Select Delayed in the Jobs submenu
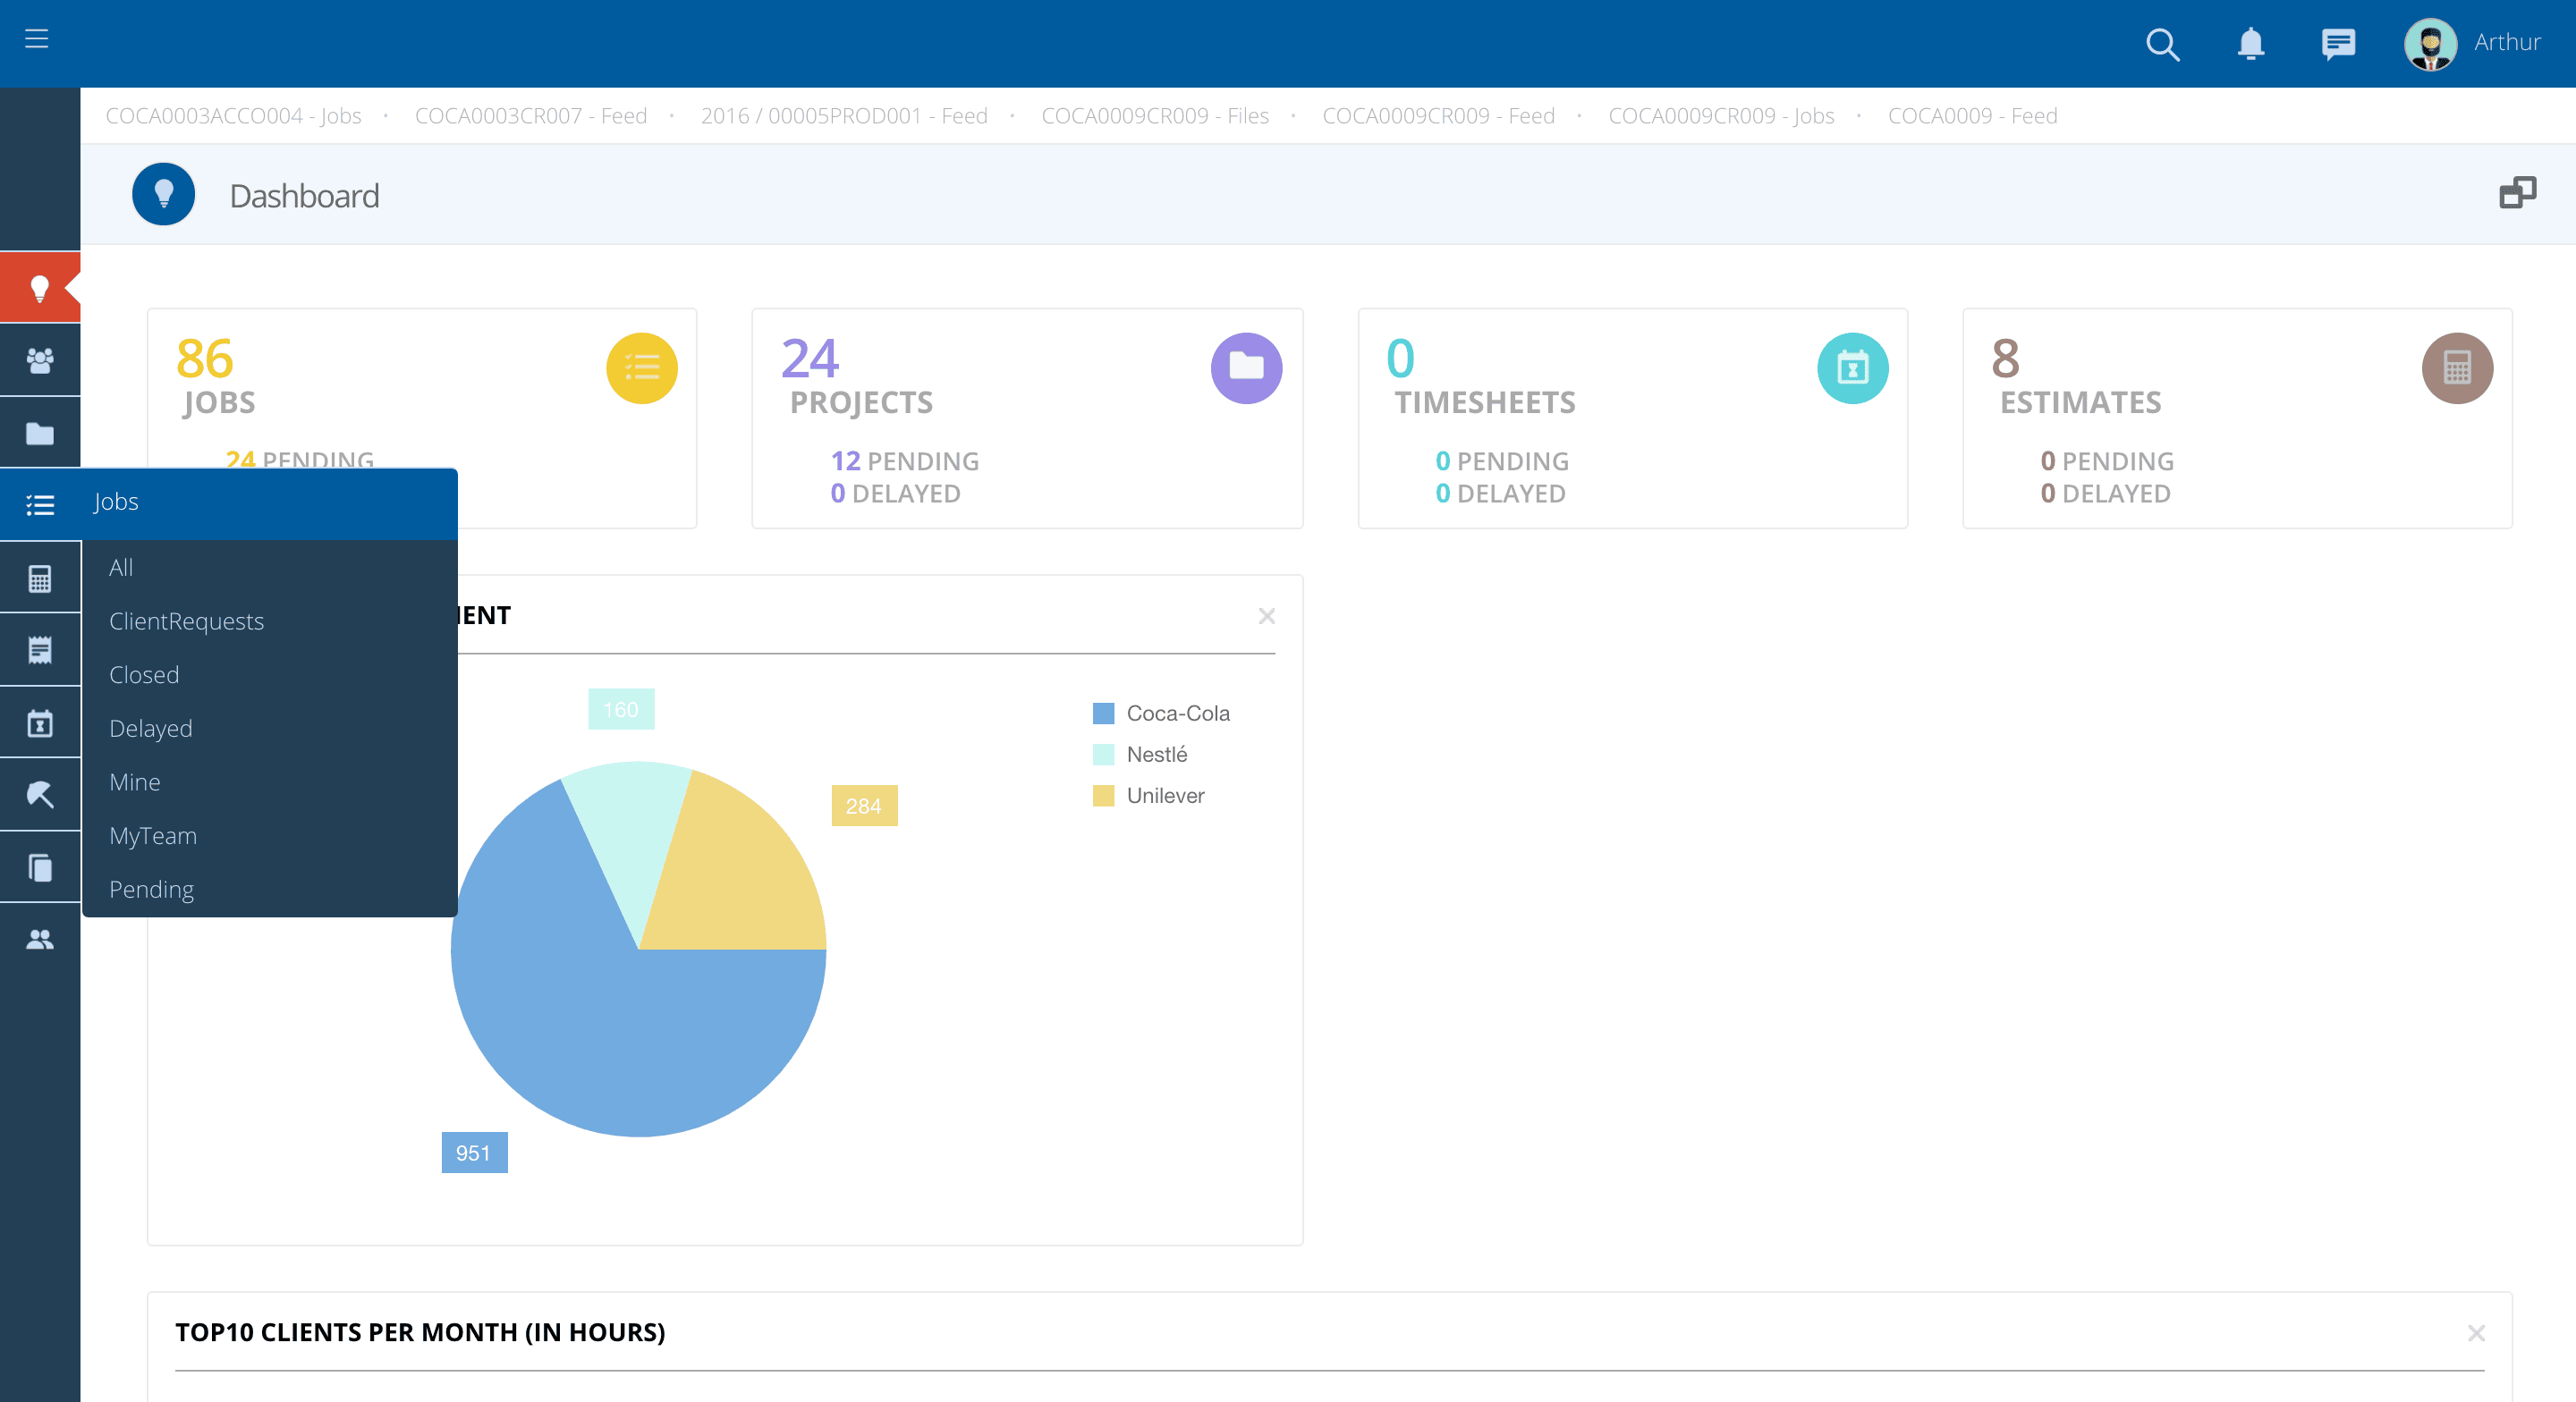 click(150, 728)
